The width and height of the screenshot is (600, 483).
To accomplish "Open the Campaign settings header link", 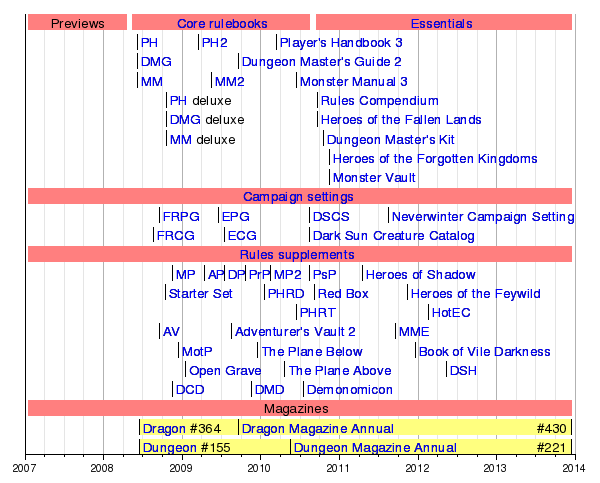I will pyautogui.click(x=298, y=197).
